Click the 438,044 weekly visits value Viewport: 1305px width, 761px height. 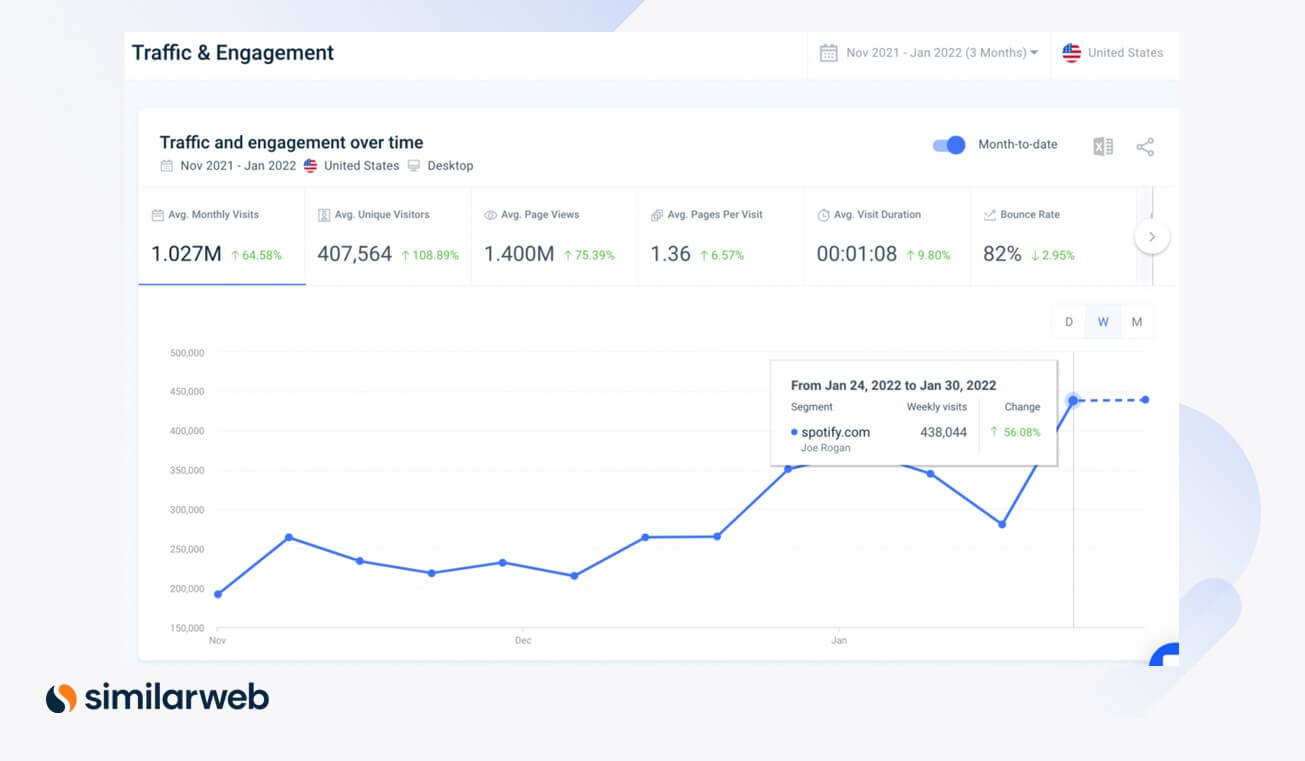point(944,432)
